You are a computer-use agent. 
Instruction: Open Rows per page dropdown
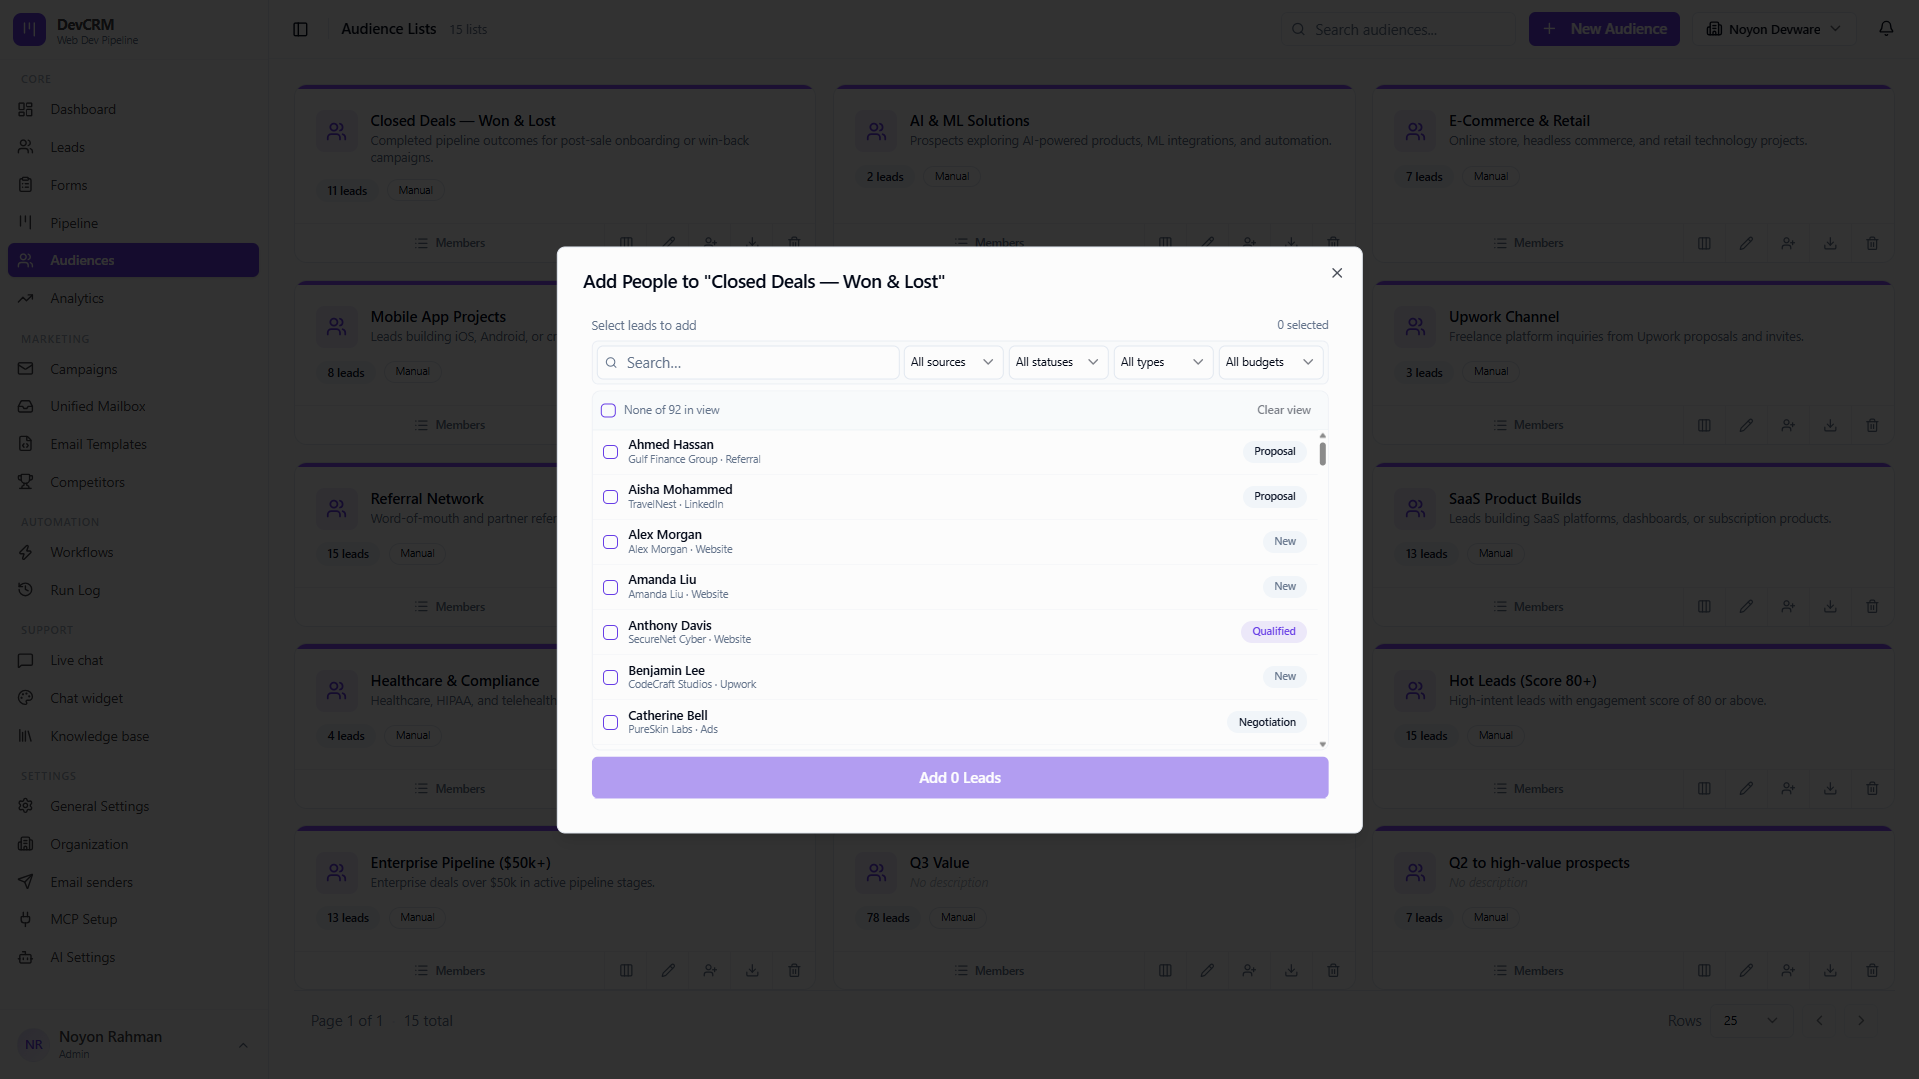pos(1749,1021)
